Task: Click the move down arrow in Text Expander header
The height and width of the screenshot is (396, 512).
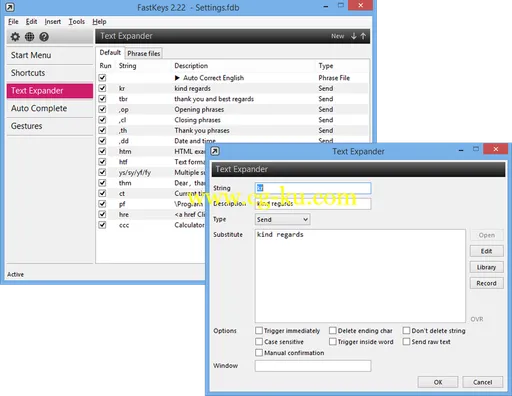Action: [x=353, y=36]
